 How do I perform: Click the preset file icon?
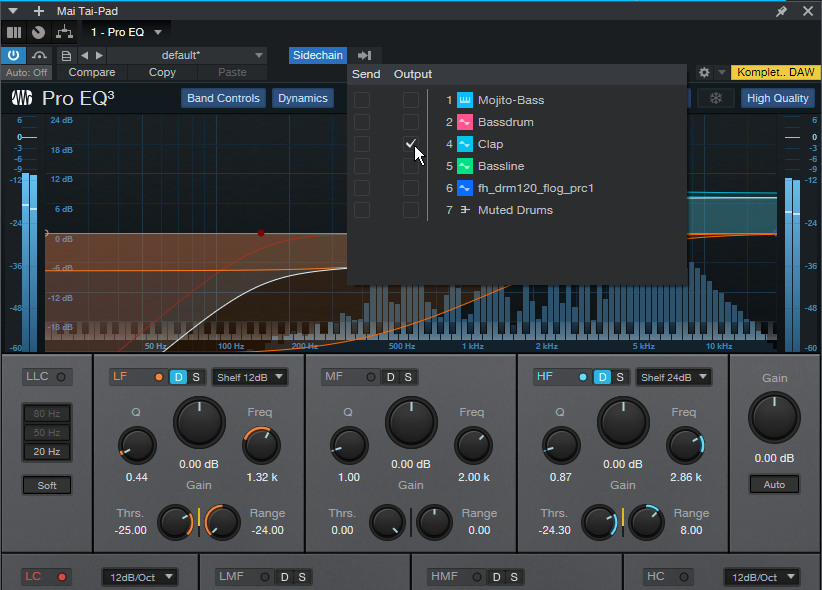pos(66,55)
